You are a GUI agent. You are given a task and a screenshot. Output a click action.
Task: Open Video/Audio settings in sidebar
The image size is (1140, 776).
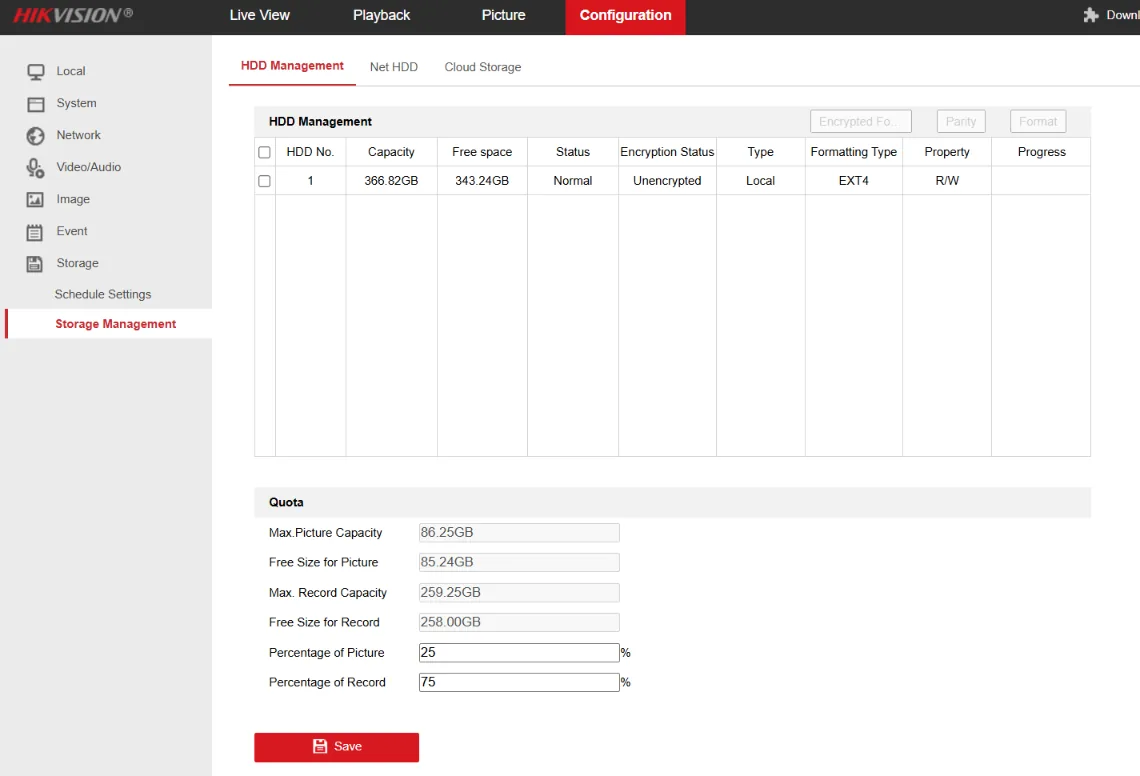click(x=89, y=167)
